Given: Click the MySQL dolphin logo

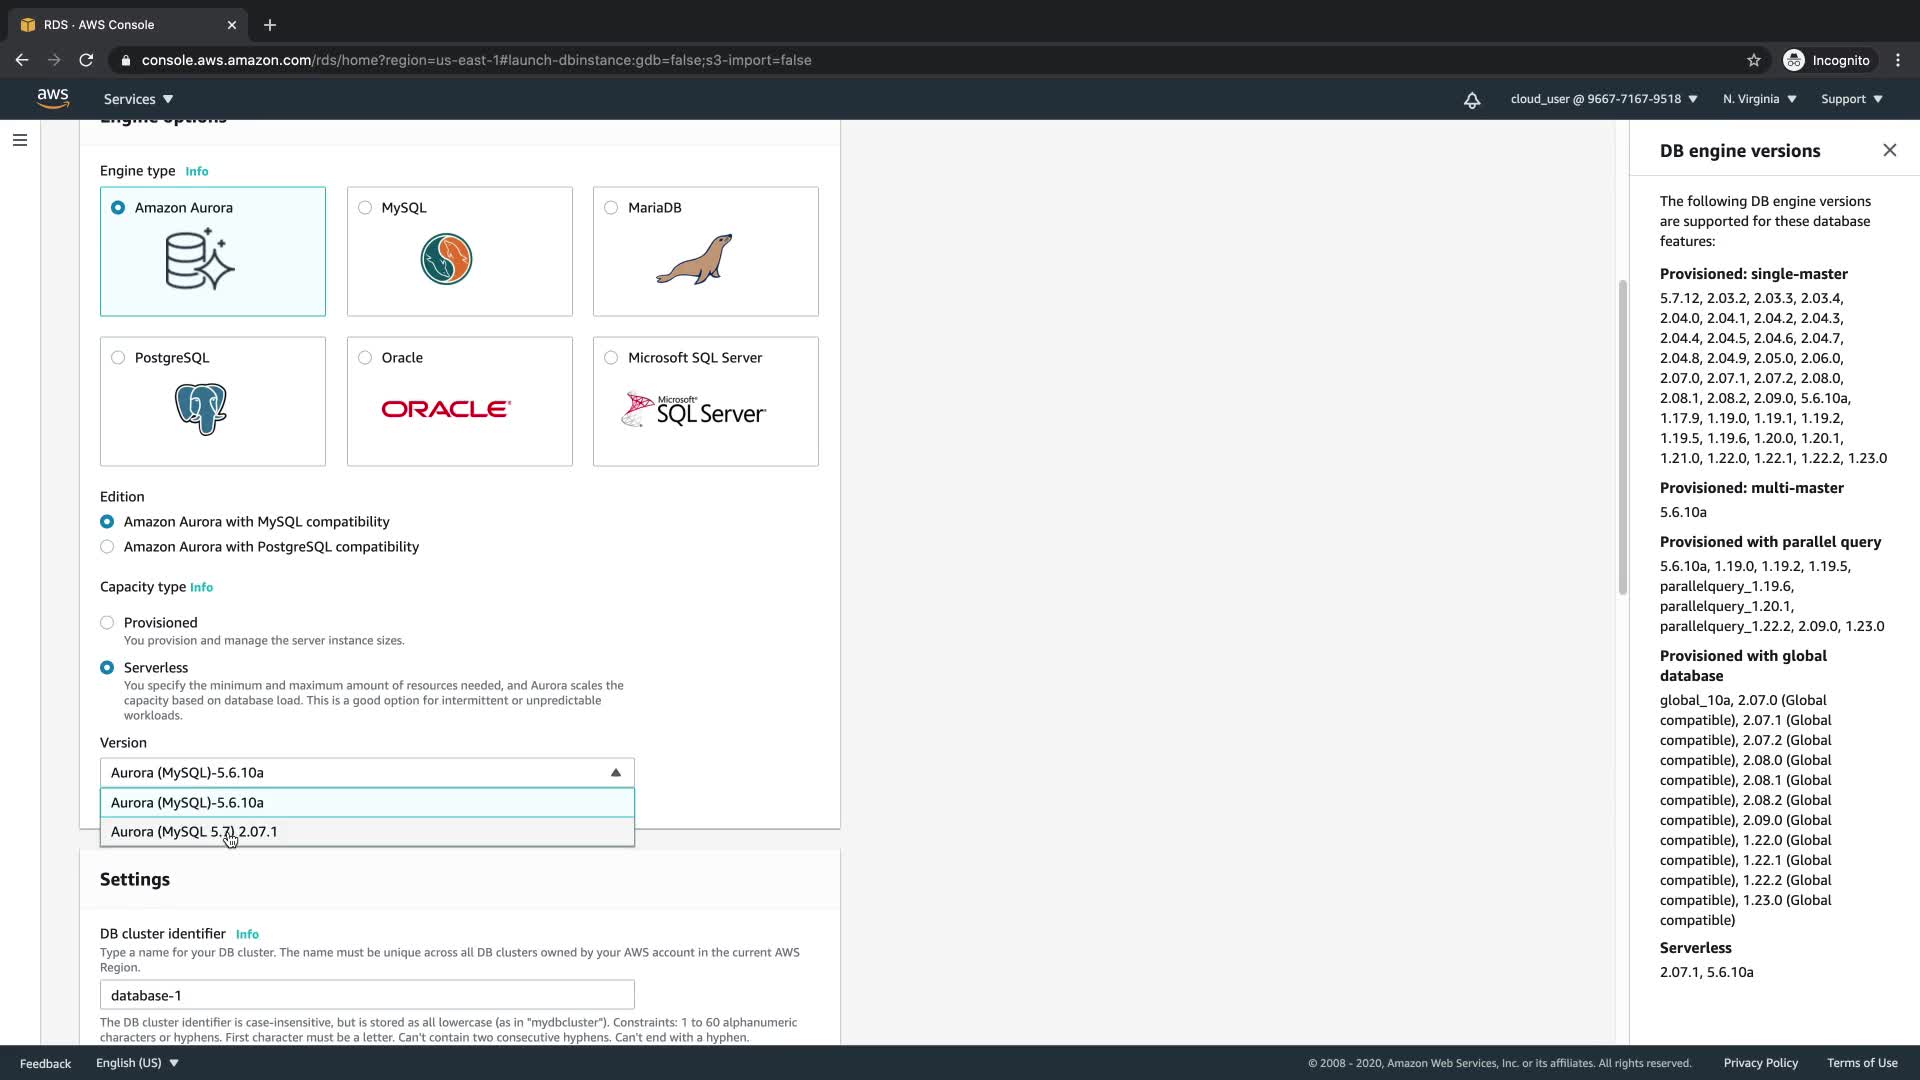Looking at the screenshot, I should coord(446,259).
